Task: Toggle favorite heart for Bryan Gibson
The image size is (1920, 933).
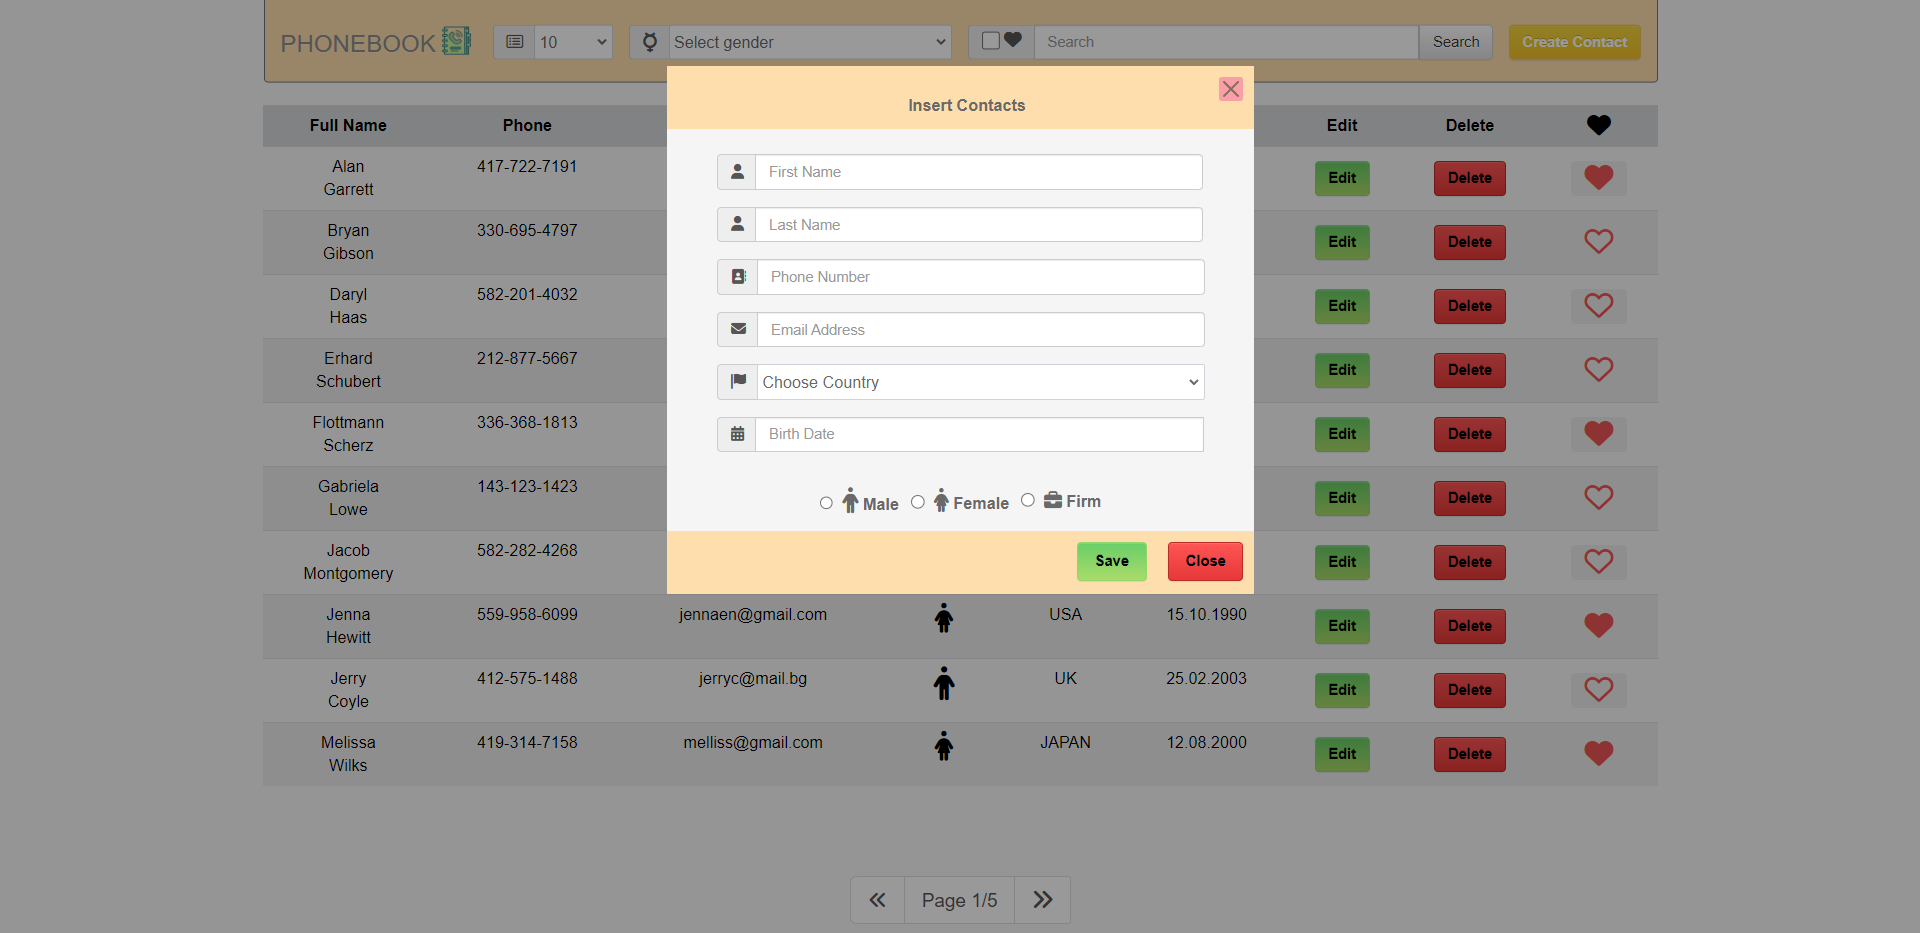Action: coord(1598,242)
